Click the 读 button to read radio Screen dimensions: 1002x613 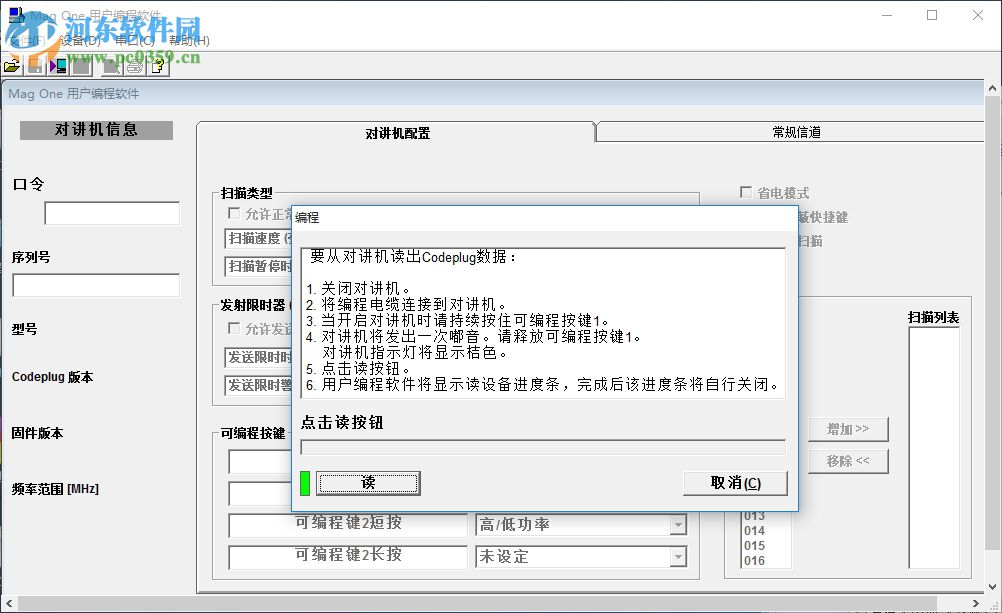[x=367, y=483]
